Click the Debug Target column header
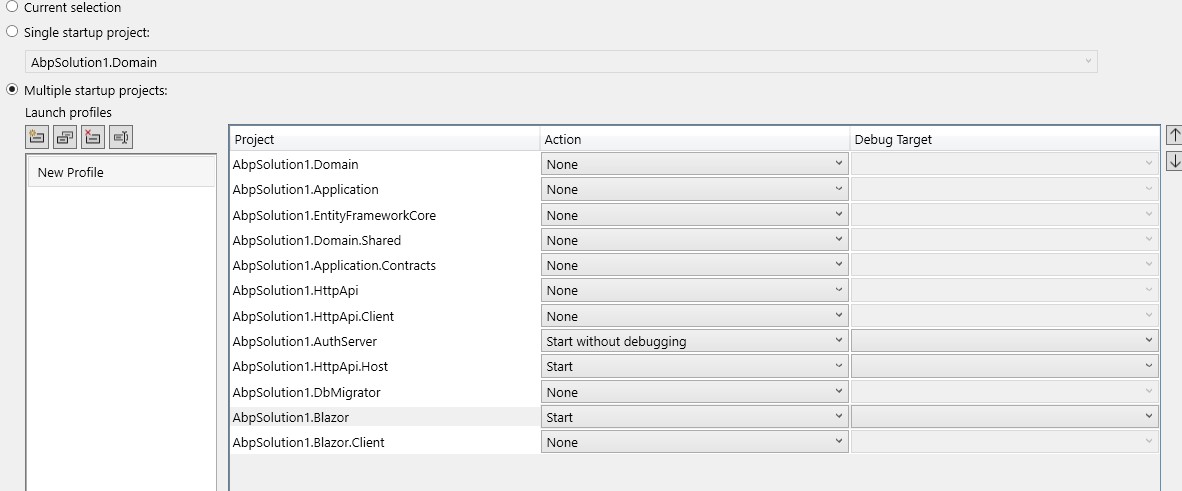 (x=1004, y=139)
